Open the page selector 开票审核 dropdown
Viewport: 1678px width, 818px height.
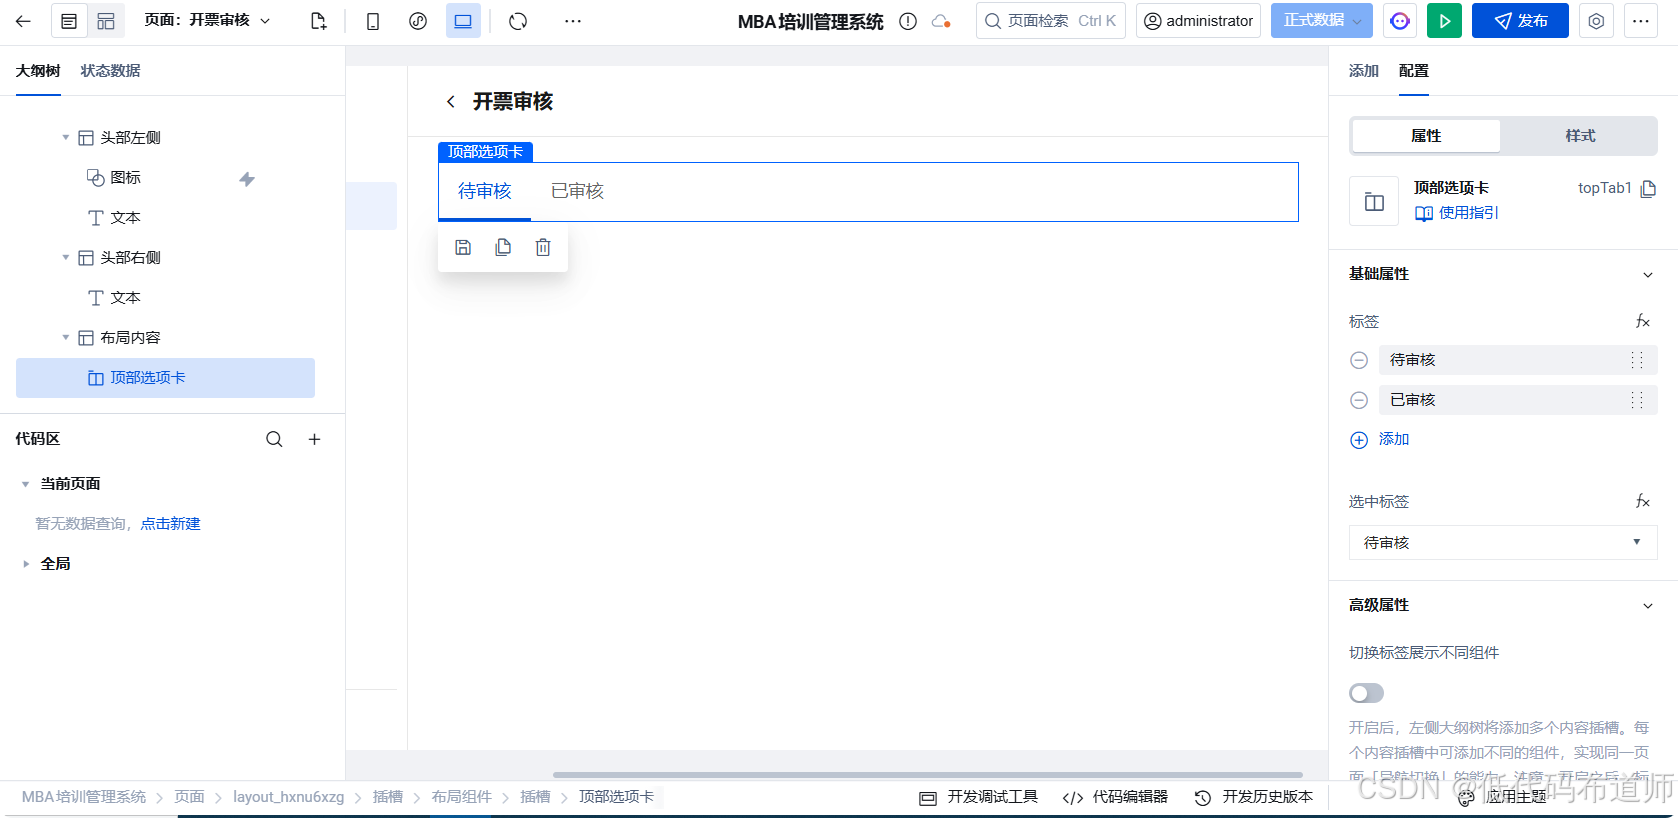[x=208, y=21]
